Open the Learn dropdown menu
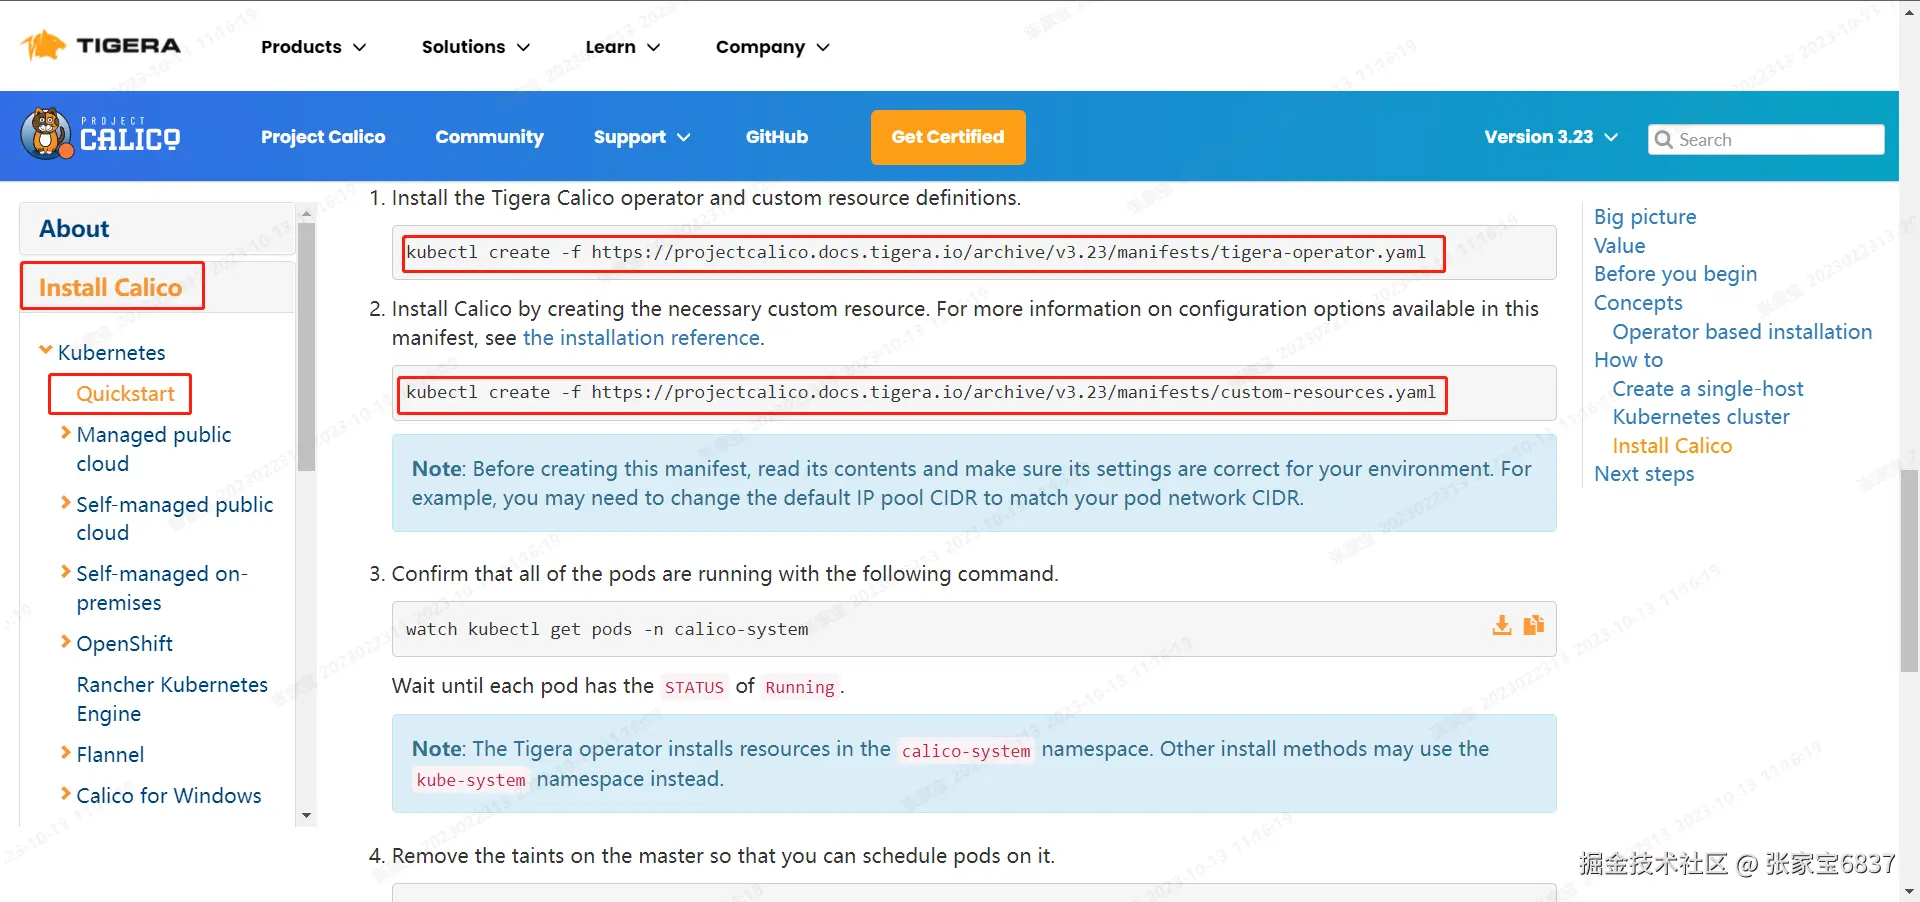1920x902 pixels. pos(622,47)
